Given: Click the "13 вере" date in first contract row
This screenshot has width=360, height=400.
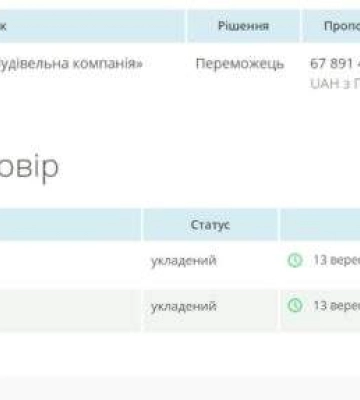Looking at the screenshot, I should (x=336, y=260).
